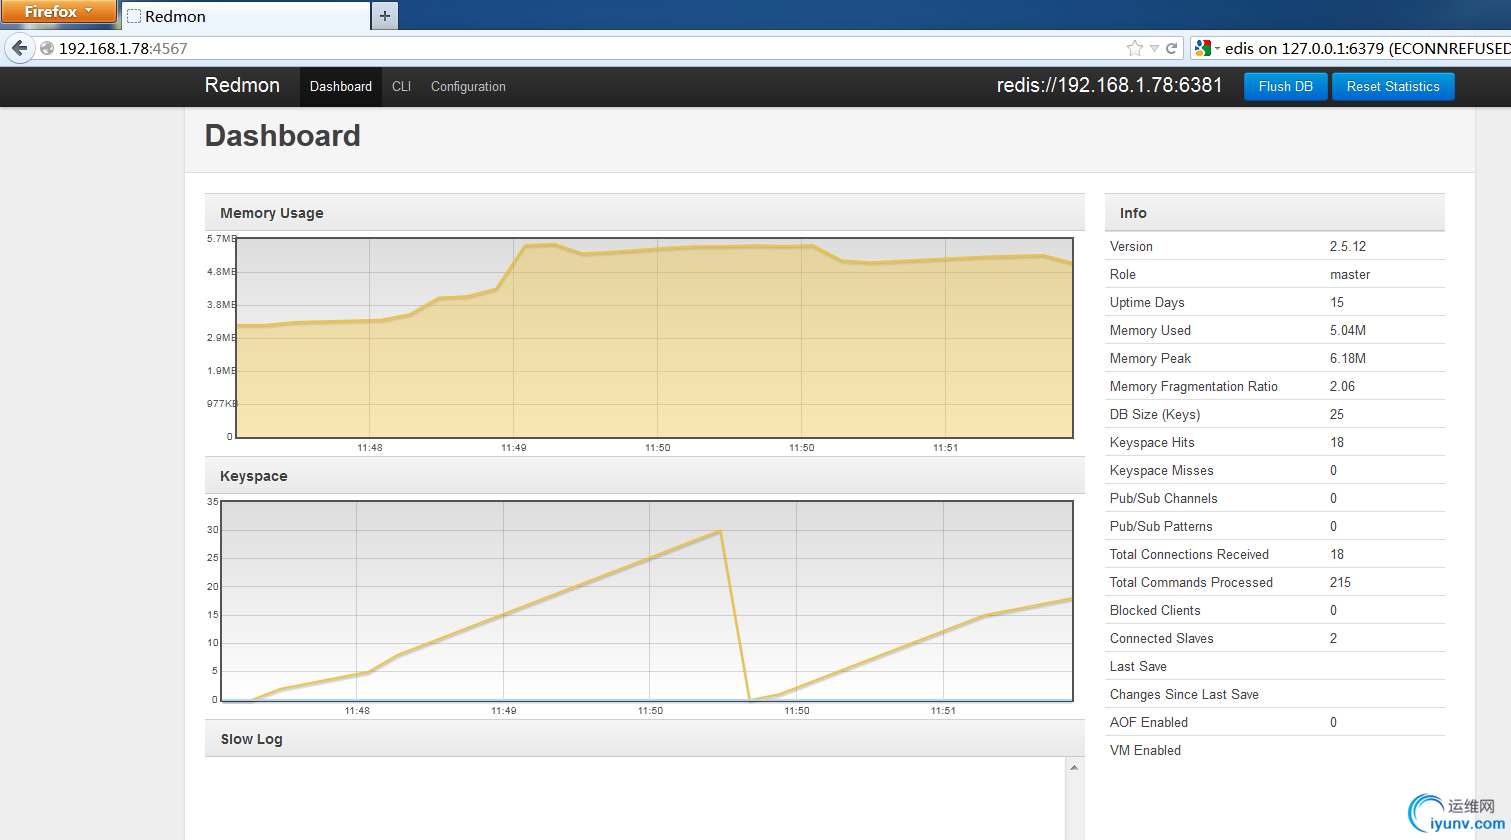Image resolution: width=1511 pixels, height=840 pixels.
Task: Select the Memory Used value 5.04M
Action: pos(1348,331)
